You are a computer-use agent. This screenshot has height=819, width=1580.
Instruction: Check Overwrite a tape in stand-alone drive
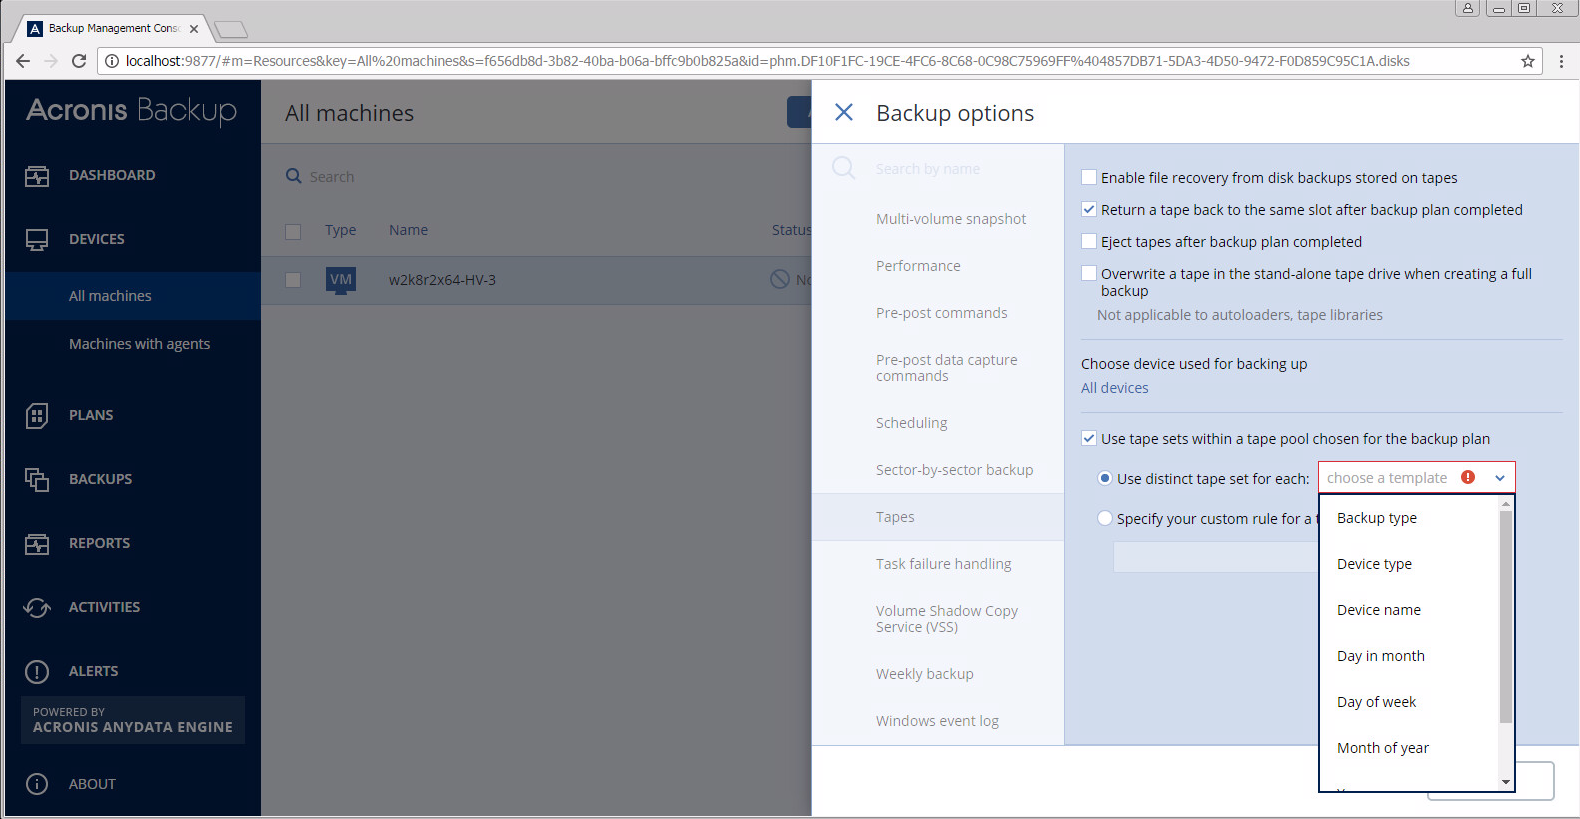pos(1089,273)
